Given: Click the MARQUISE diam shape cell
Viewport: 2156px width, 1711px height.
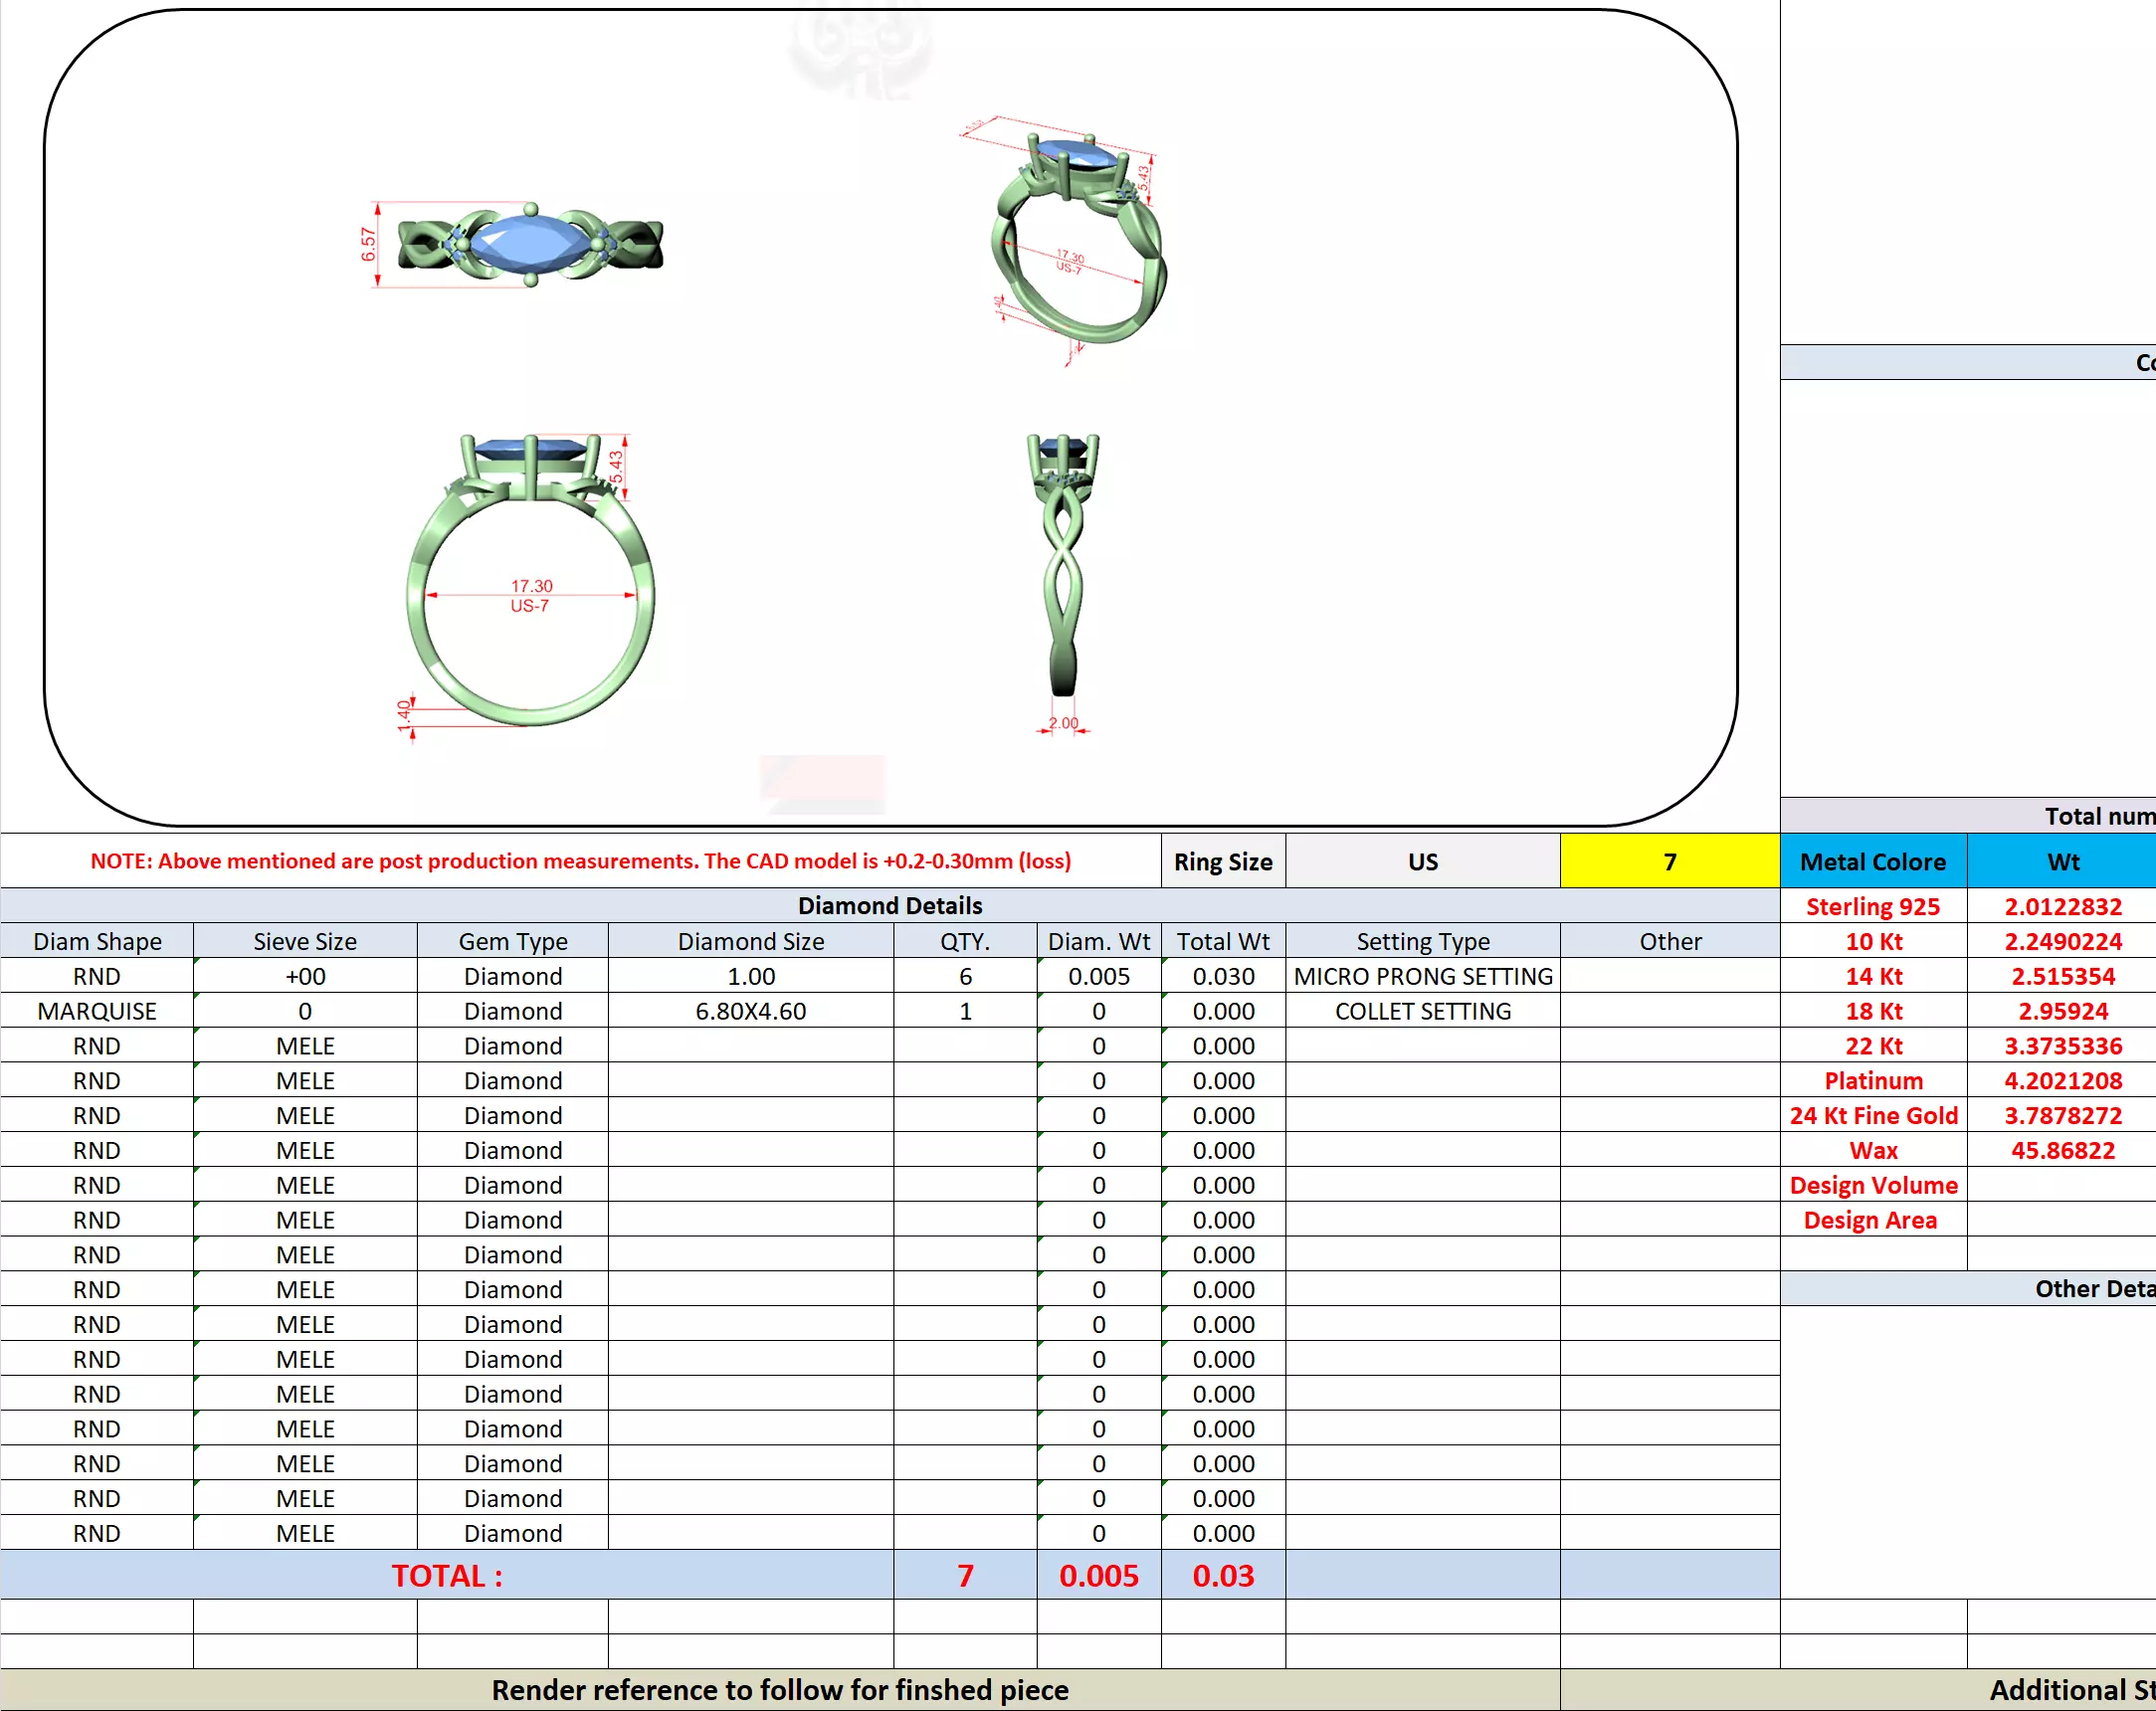Looking at the screenshot, I should (x=97, y=1011).
